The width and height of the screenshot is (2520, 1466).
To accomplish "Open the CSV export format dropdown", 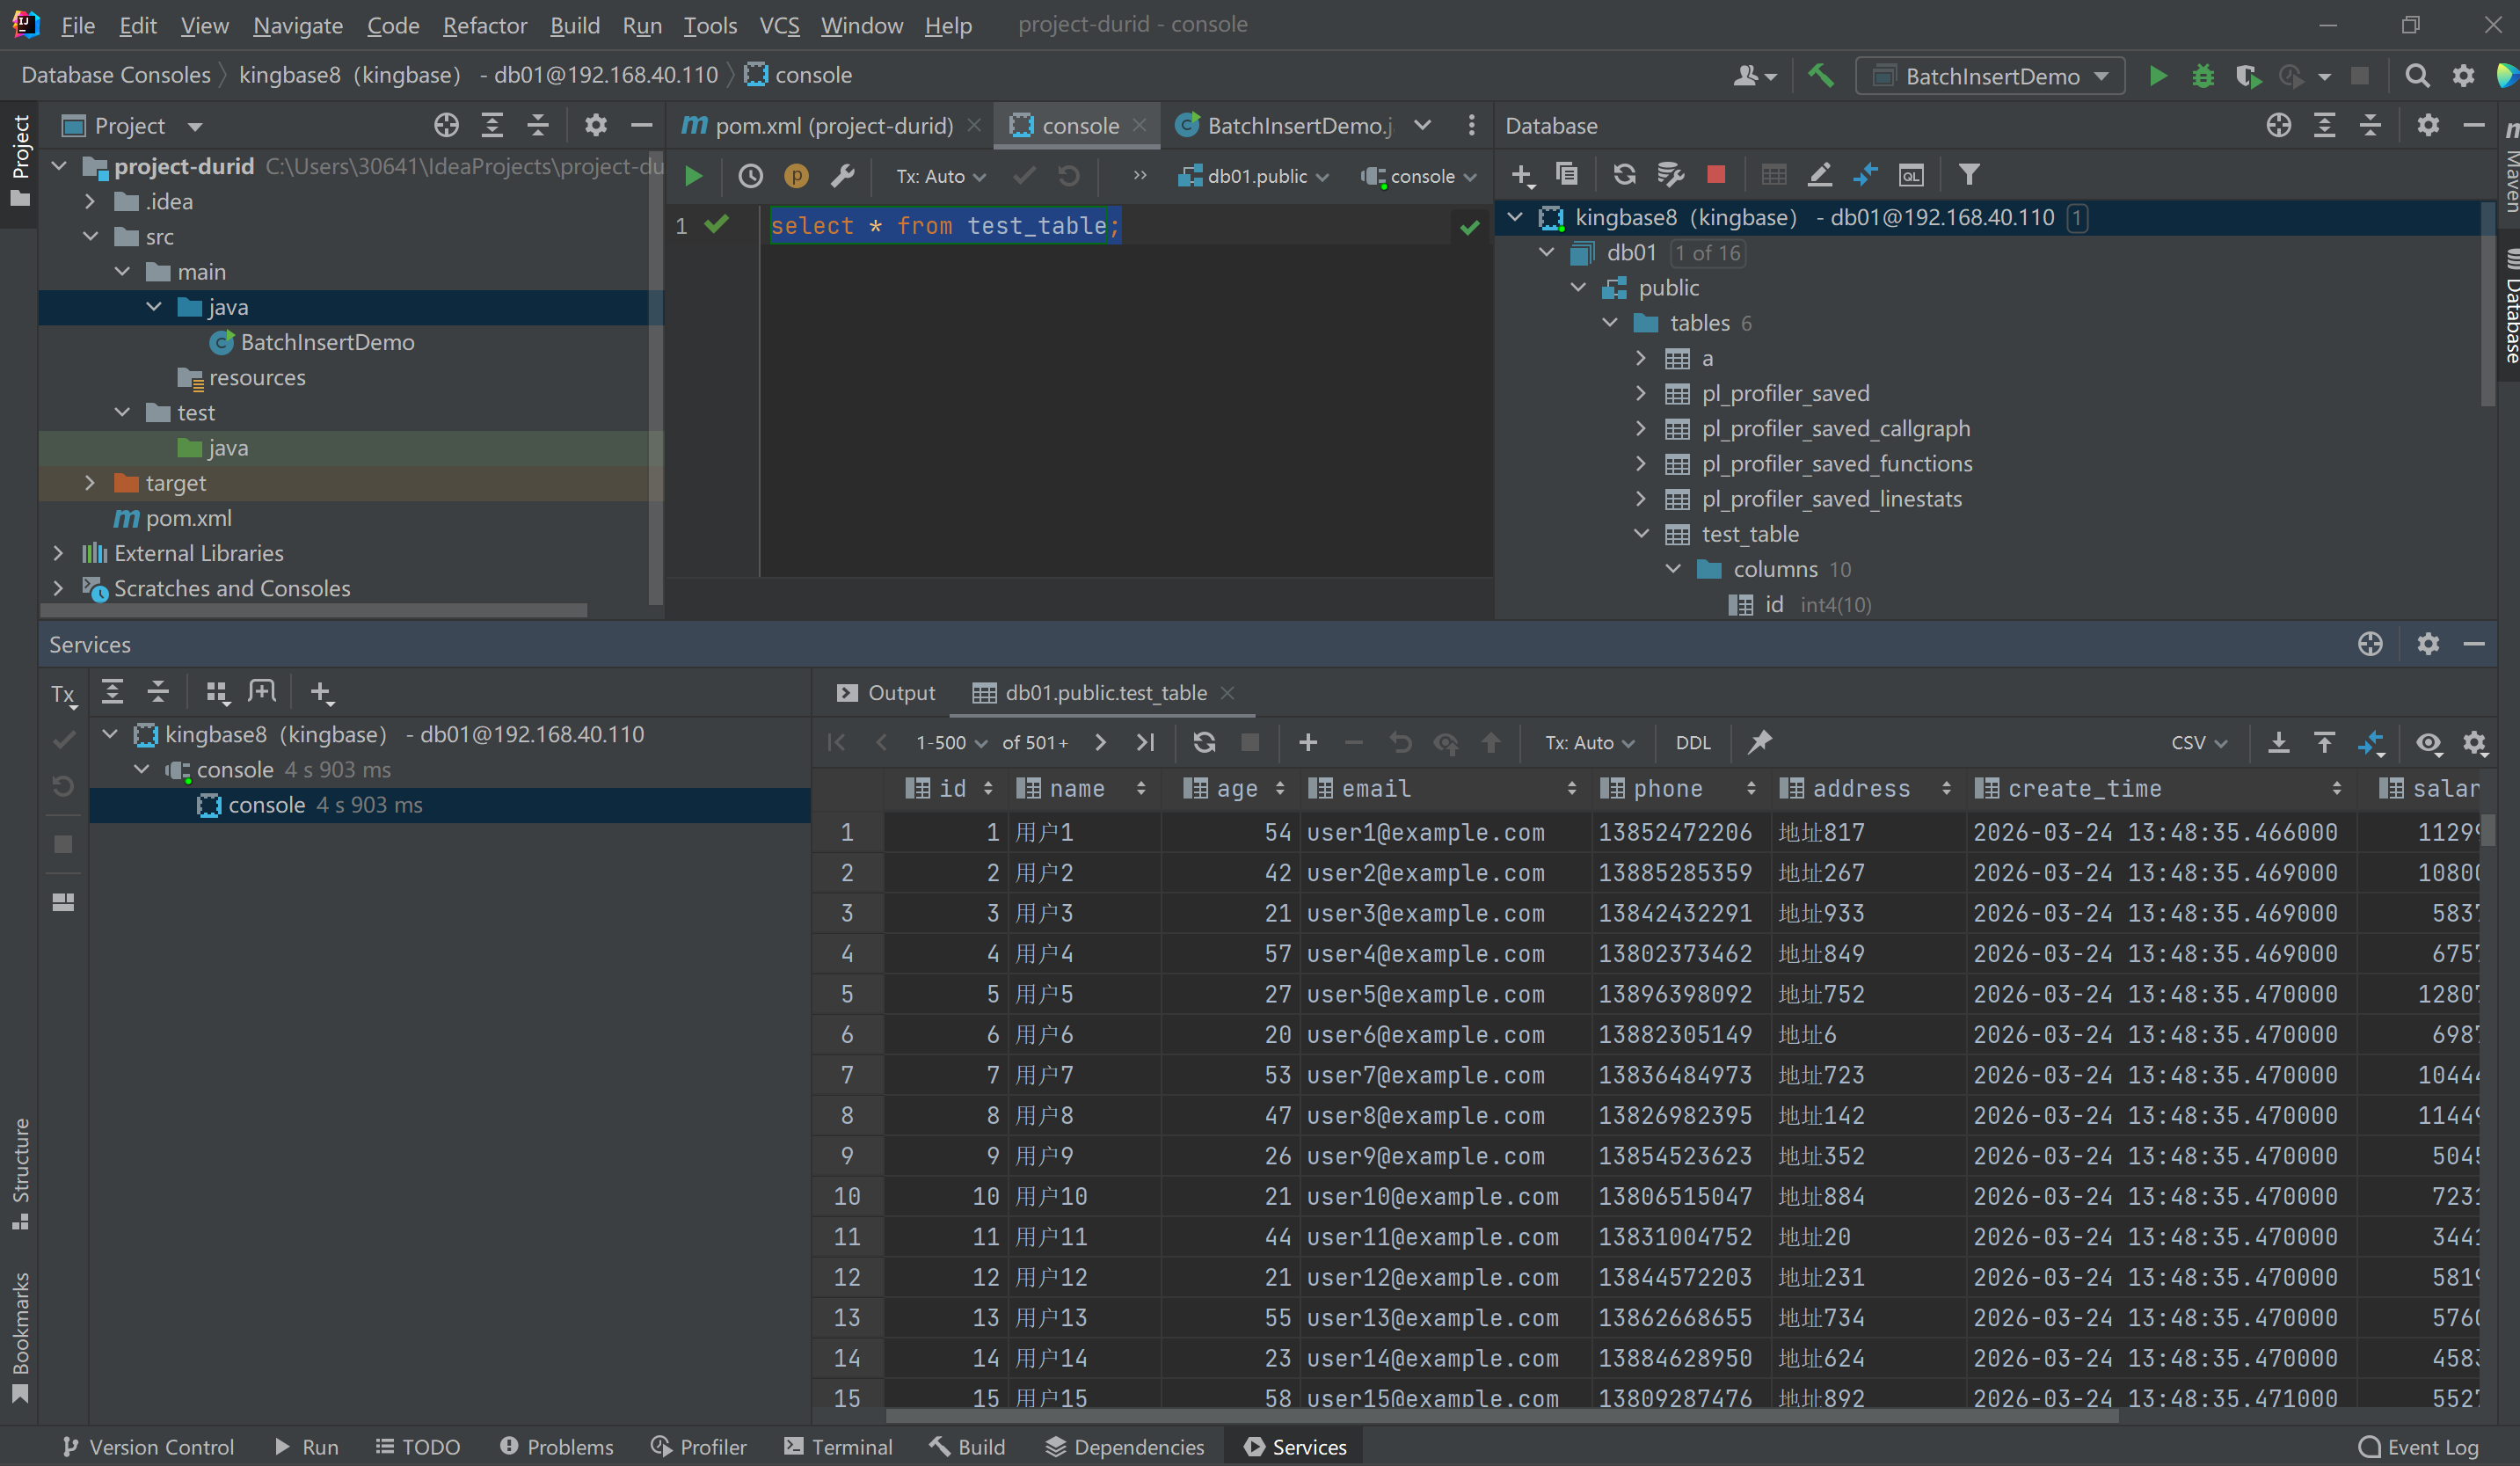I will click(x=2198, y=742).
